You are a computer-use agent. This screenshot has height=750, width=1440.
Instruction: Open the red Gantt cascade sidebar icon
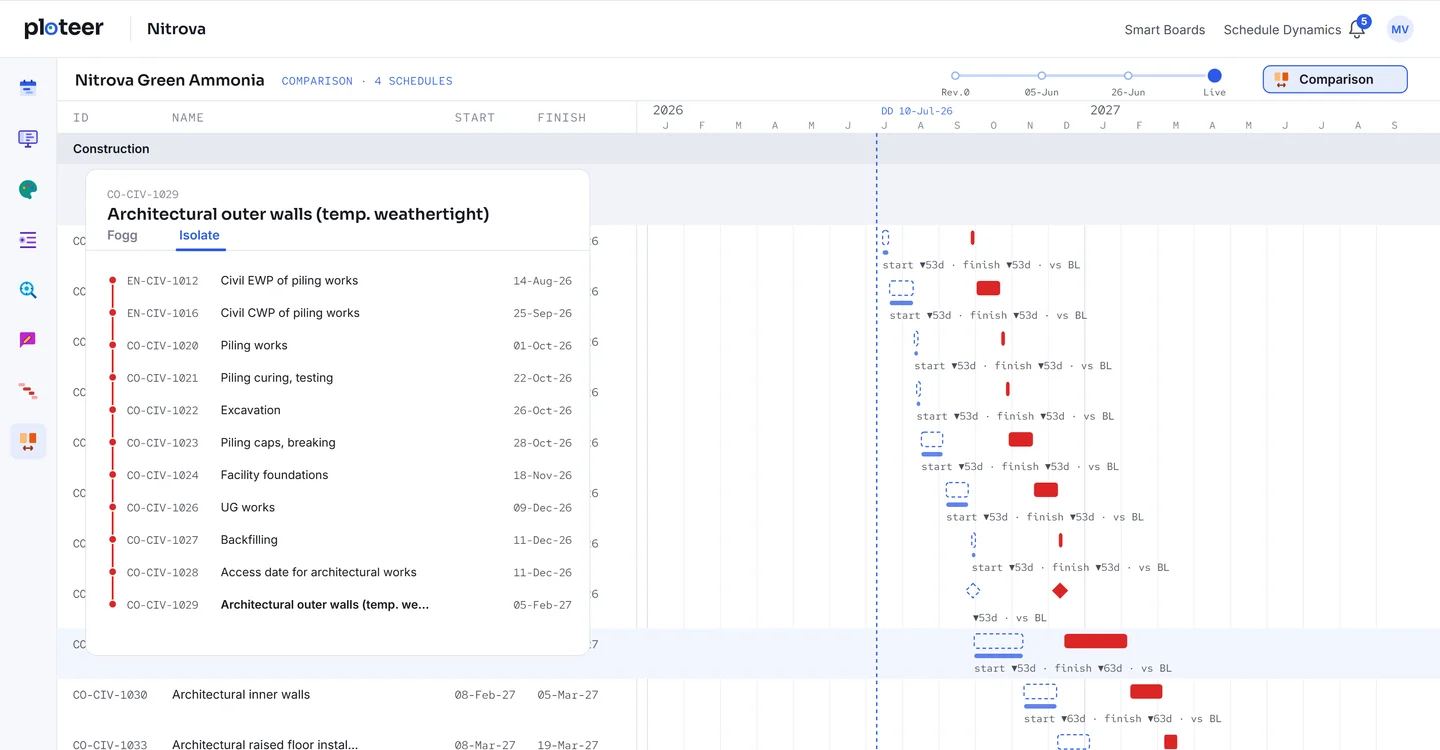pos(28,391)
